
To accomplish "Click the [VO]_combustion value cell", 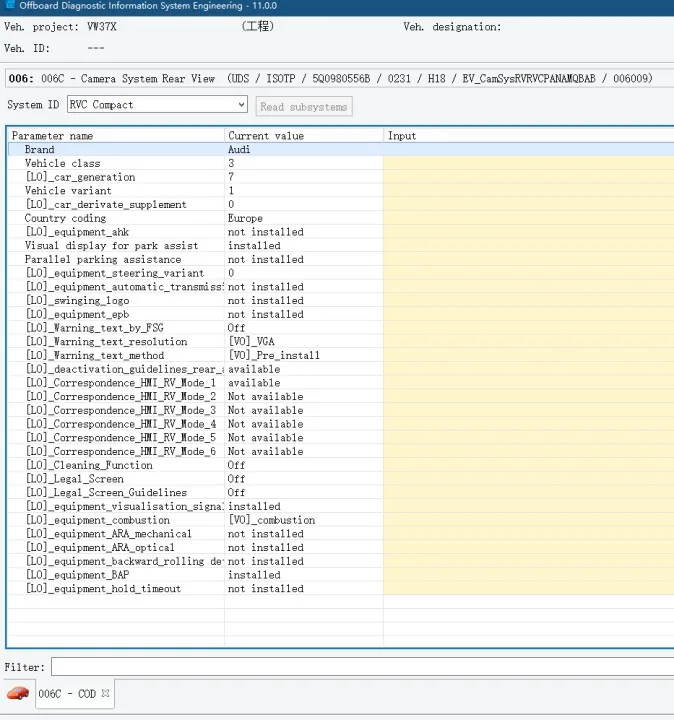I will 304,520.
